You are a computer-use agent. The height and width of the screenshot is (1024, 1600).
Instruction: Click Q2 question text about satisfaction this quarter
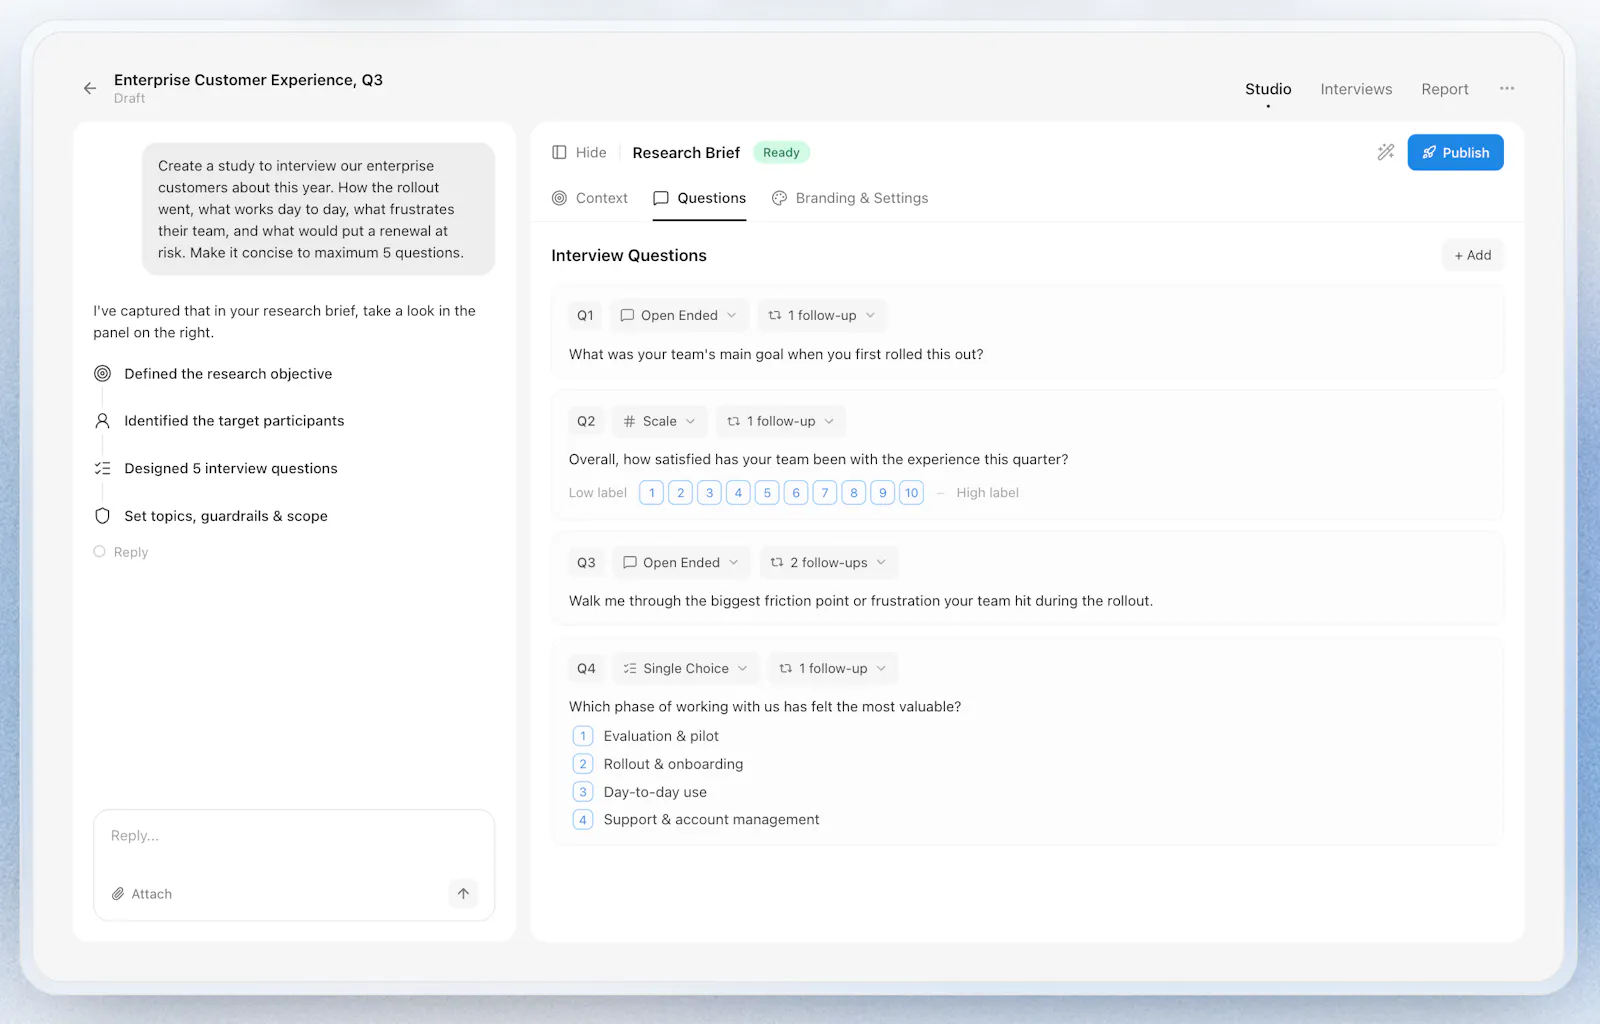coord(818,460)
